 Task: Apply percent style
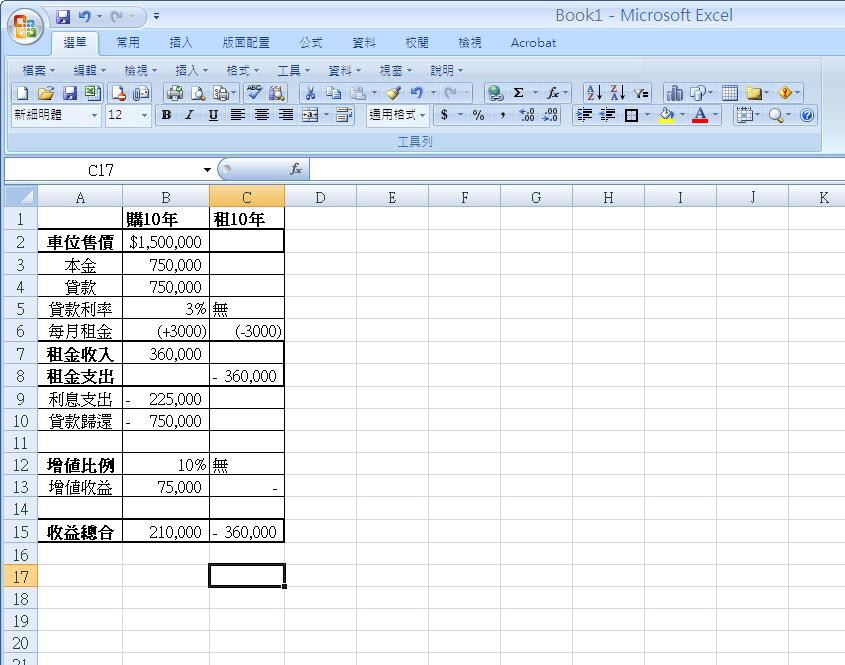(478, 115)
